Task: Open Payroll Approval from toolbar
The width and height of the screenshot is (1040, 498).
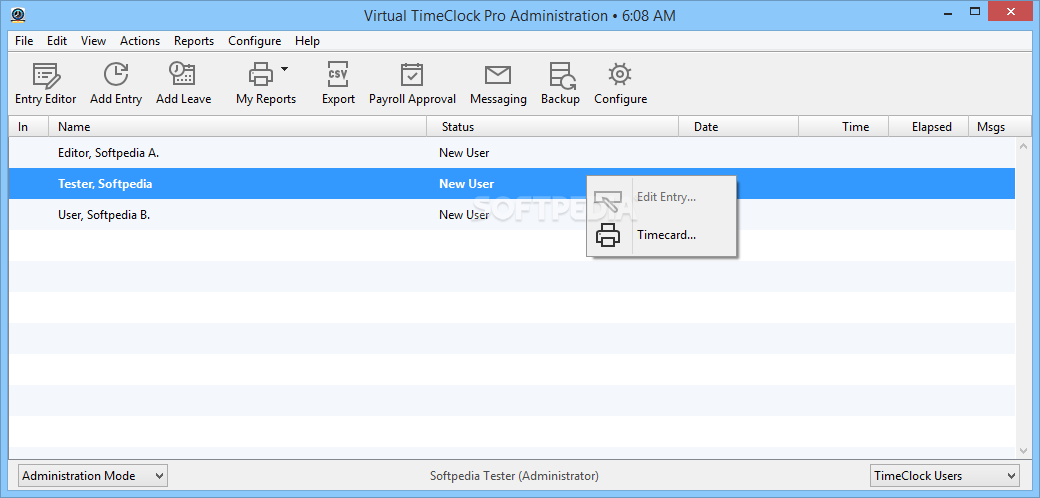Action: 413,84
